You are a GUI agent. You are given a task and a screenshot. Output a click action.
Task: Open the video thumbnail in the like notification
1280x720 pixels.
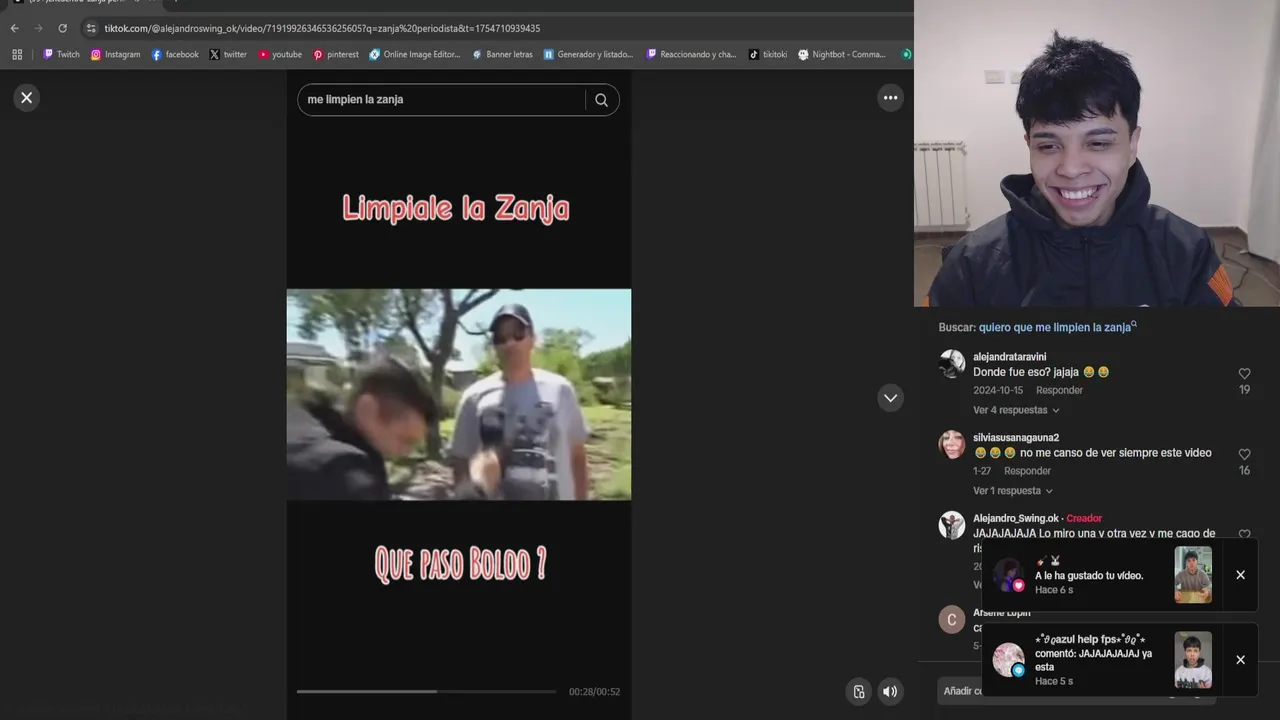pos(1193,575)
